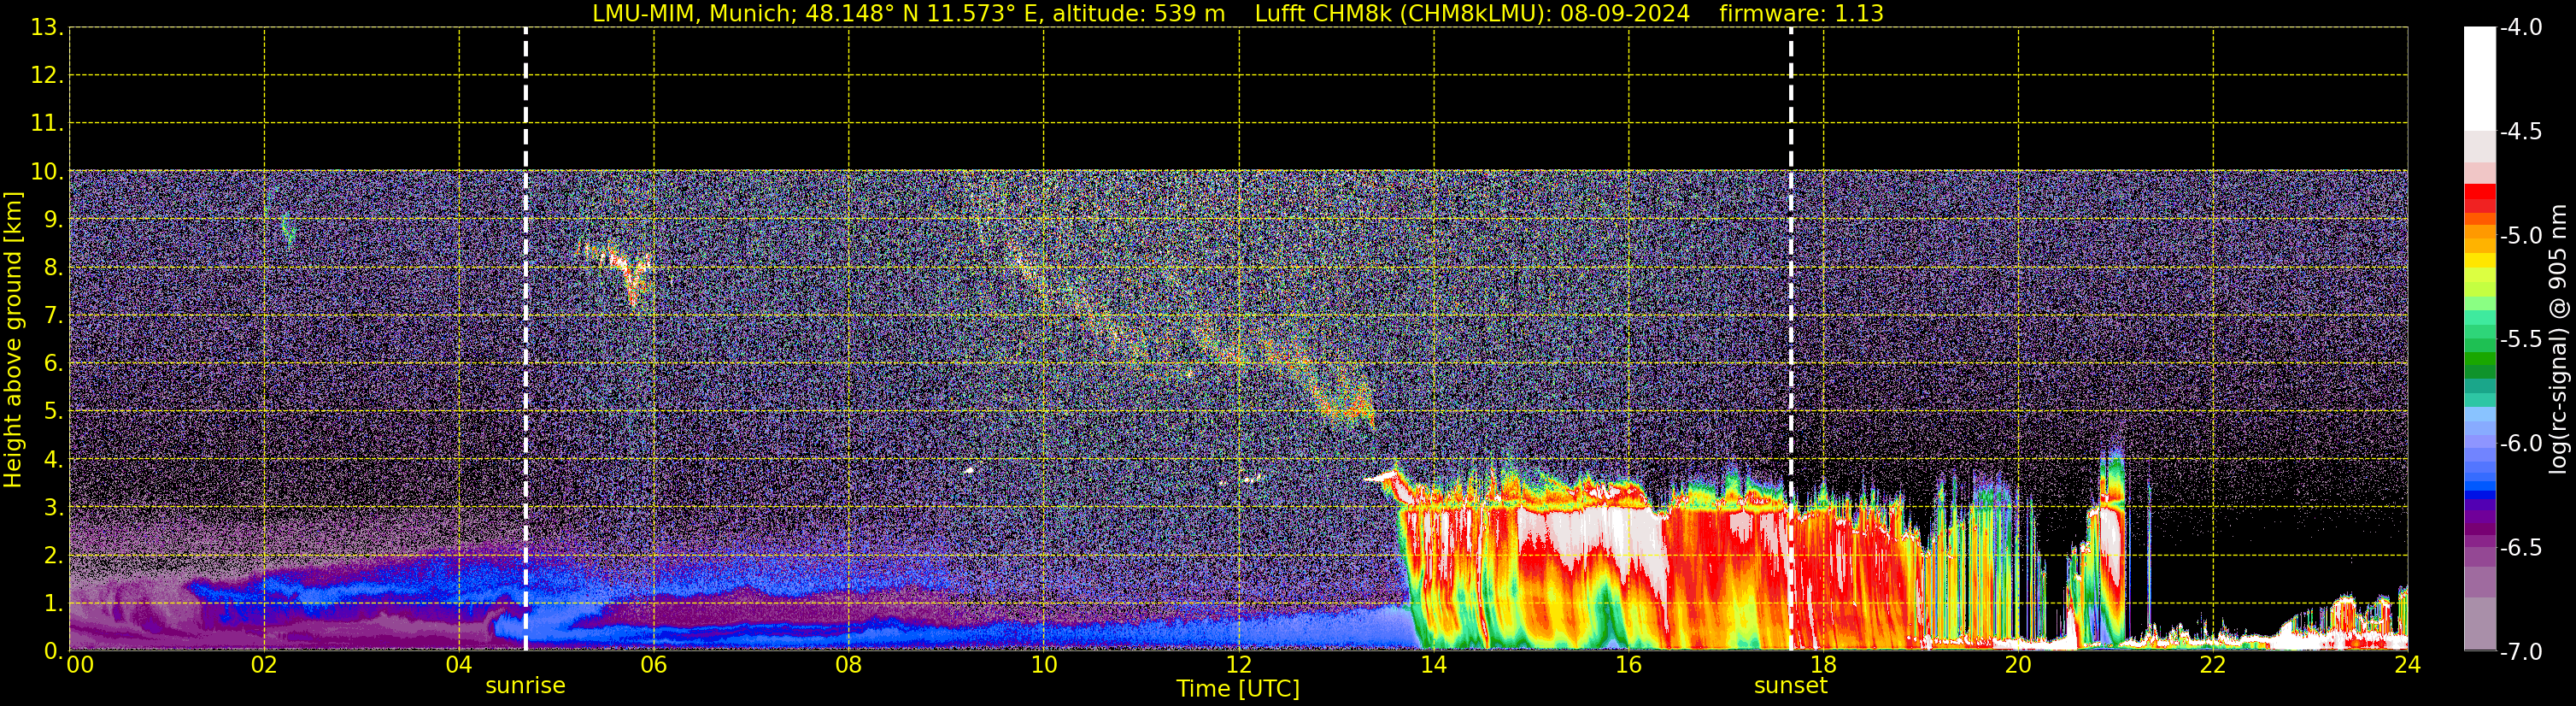The image size is (2576, 706).
Task: Click the time axis tick '16'
Action: coord(1629,665)
